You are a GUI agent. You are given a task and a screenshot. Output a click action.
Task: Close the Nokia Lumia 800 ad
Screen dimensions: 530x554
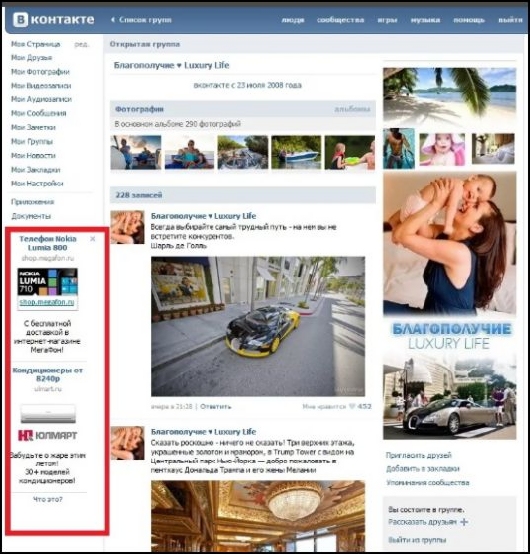[x=93, y=239]
